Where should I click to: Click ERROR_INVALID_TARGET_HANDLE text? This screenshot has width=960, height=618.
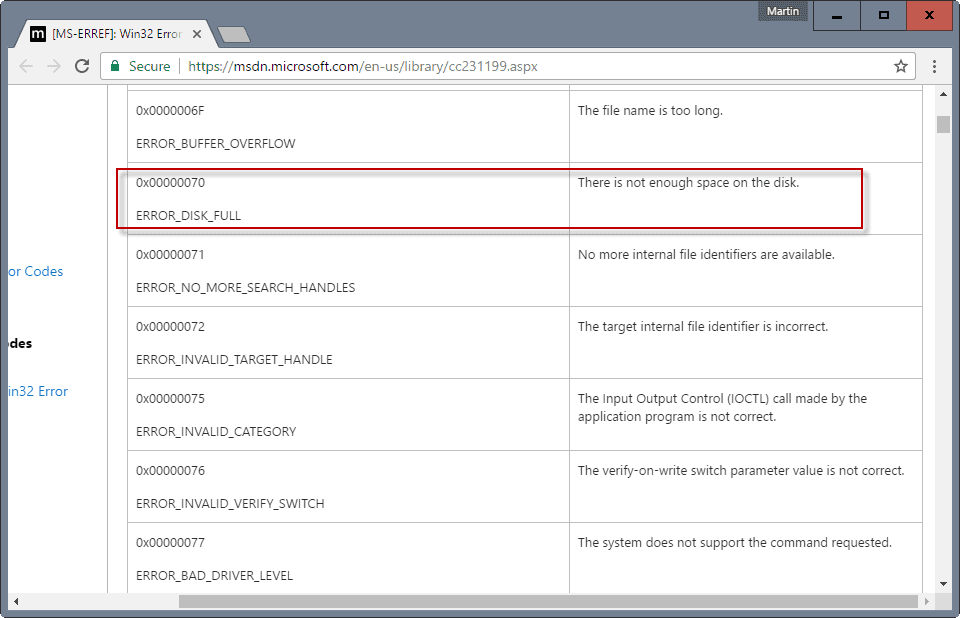(x=234, y=360)
